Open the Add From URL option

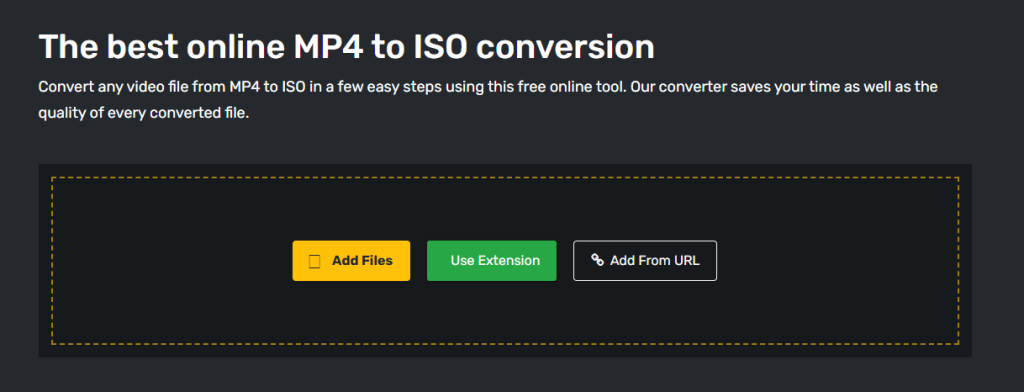pyautogui.click(x=645, y=261)
